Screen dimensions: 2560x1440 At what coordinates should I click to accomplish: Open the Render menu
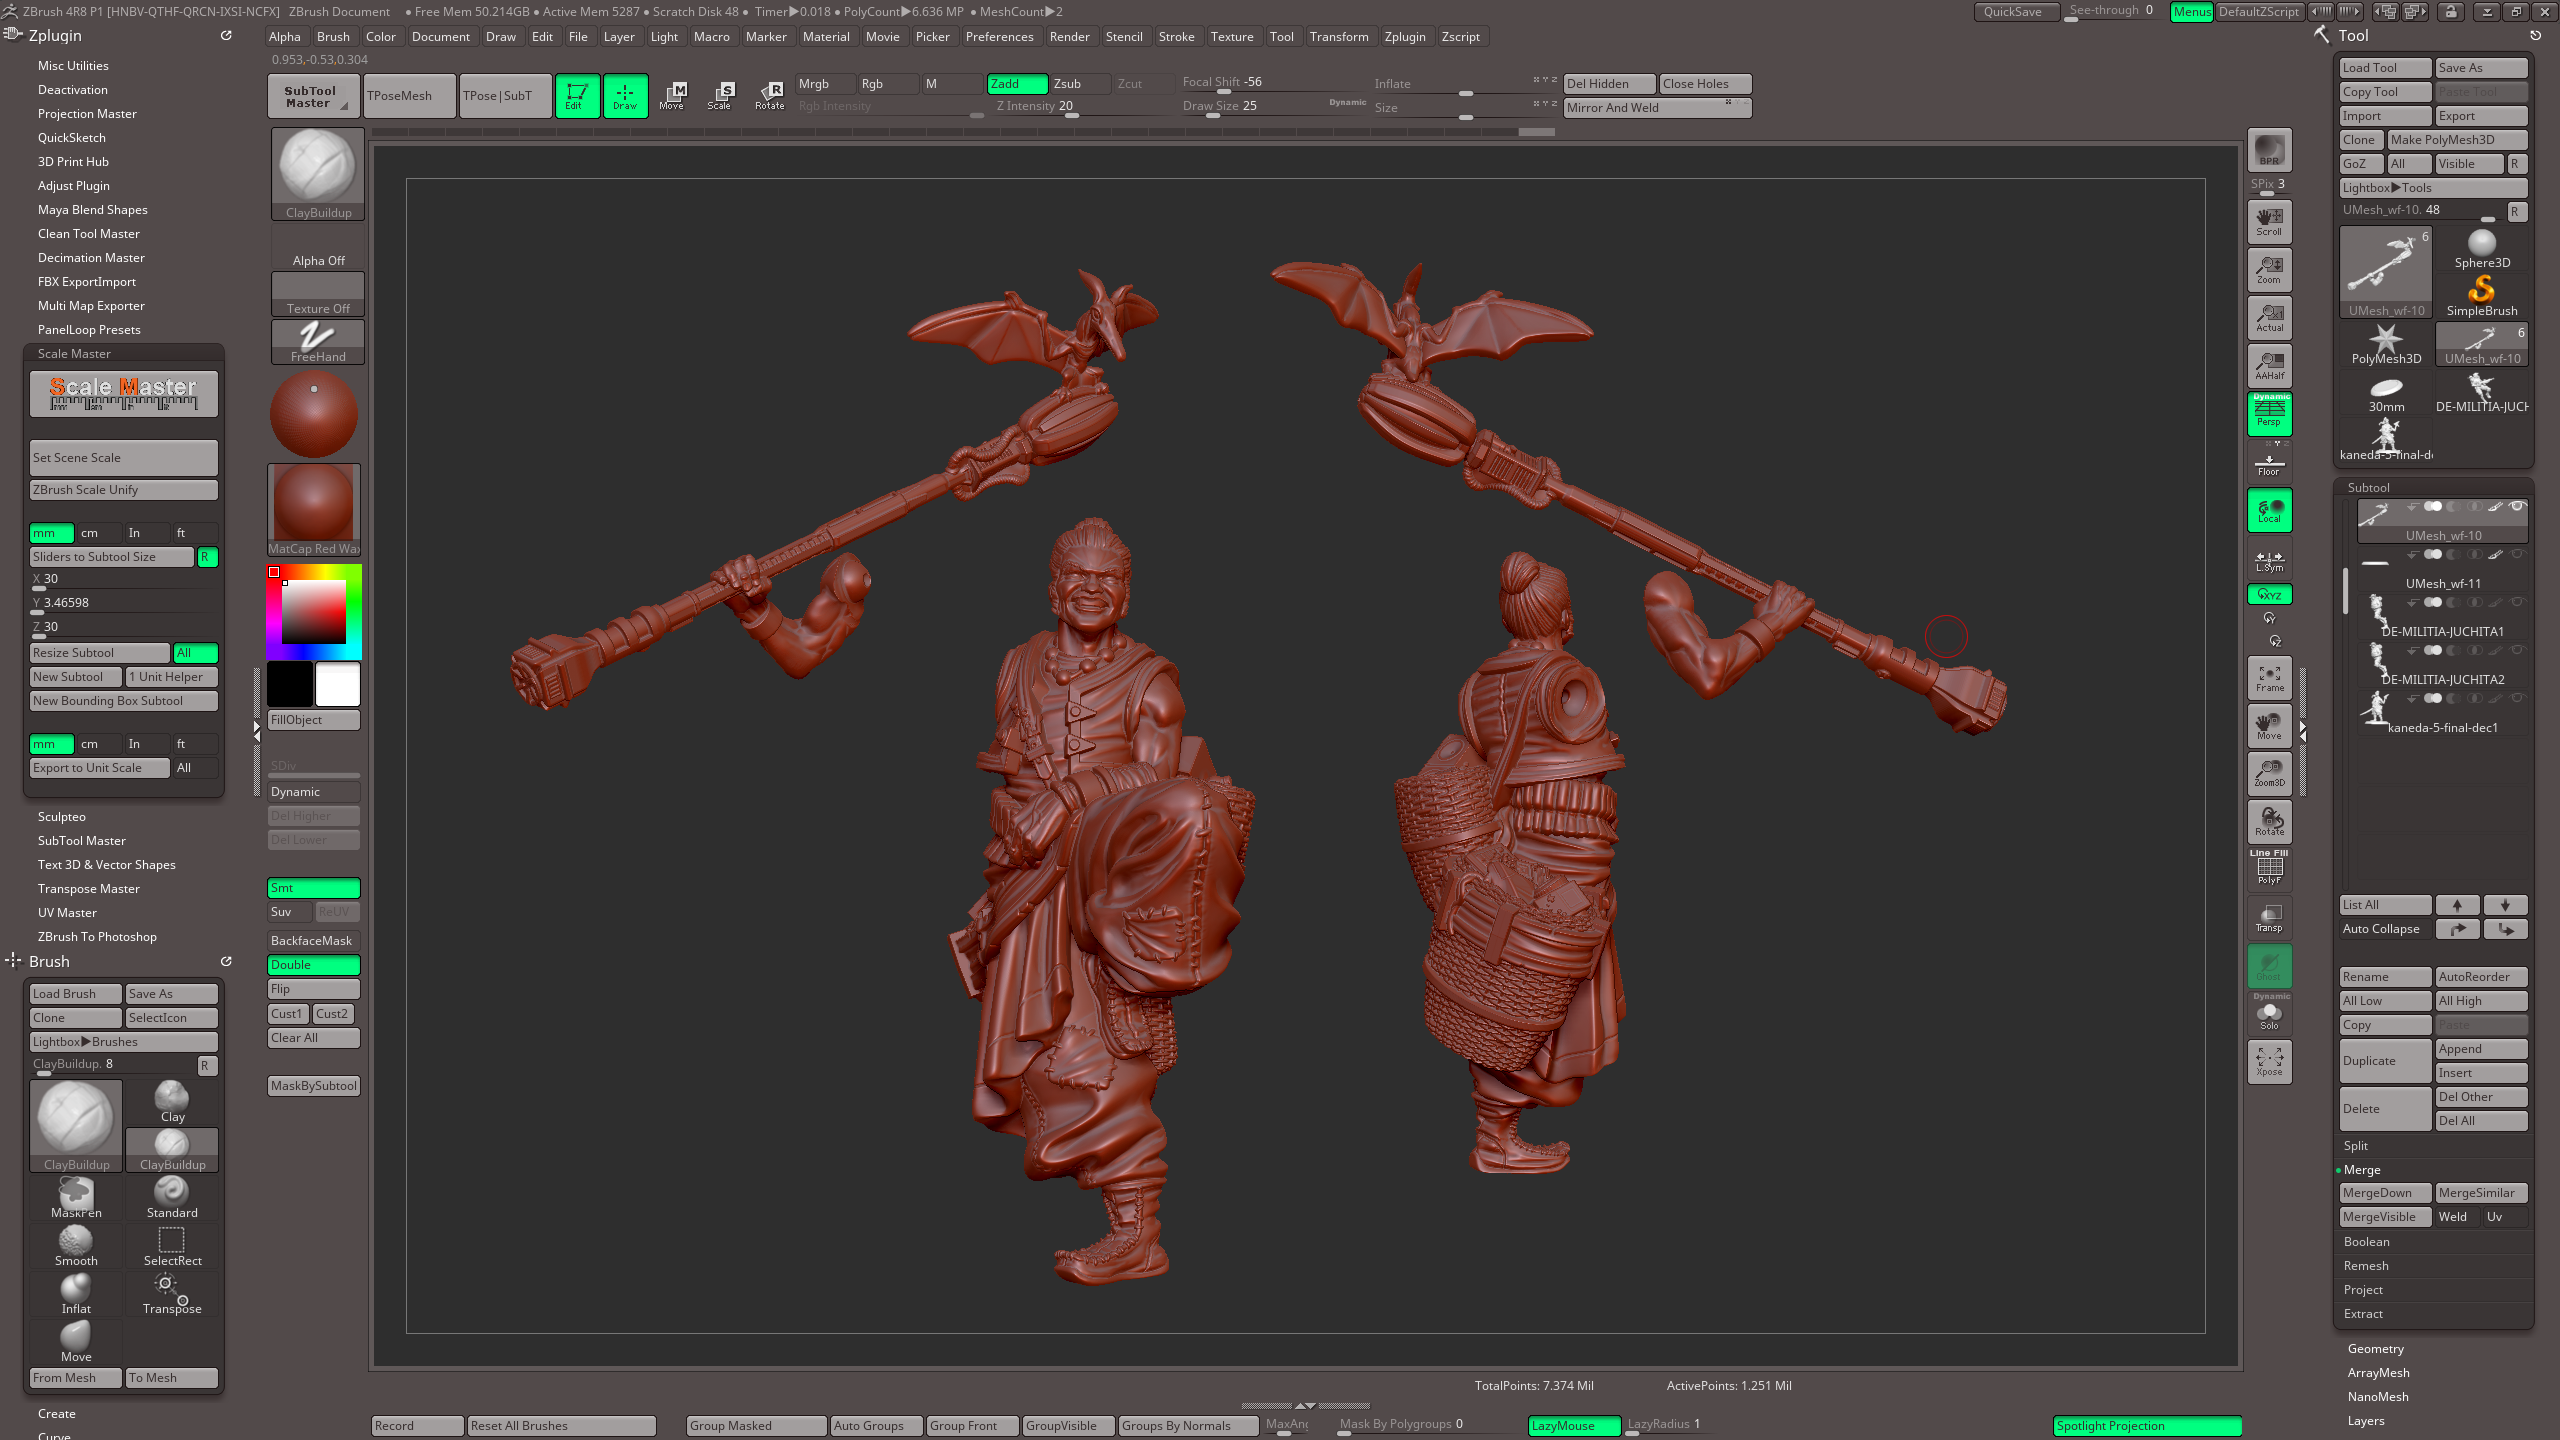point(1069,37)
